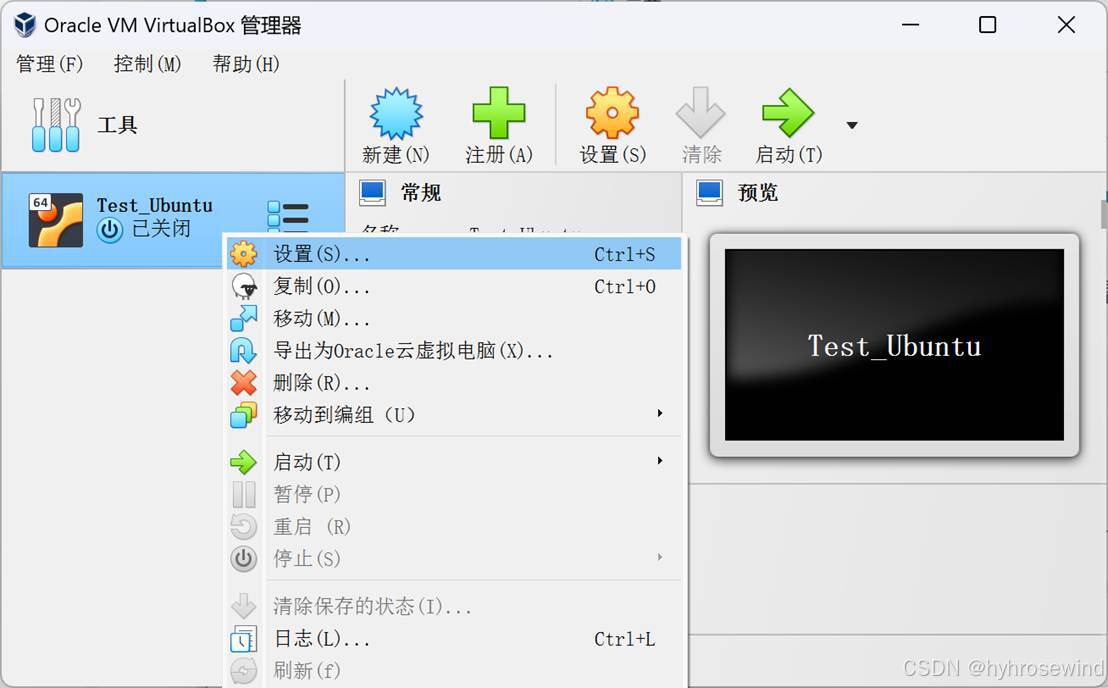Viewport: 1108px width, 688px height.
Task: Click the red X icon beside 删除(R)
Action: (x=244, y=383)
